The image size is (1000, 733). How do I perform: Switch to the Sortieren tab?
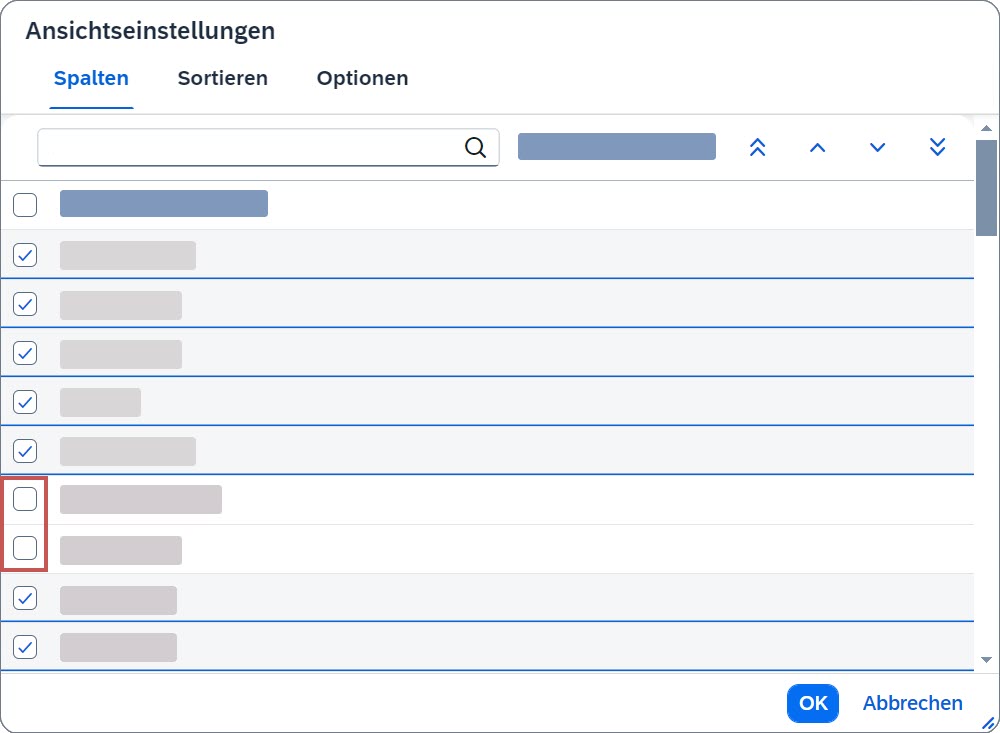tap(222, 78)
